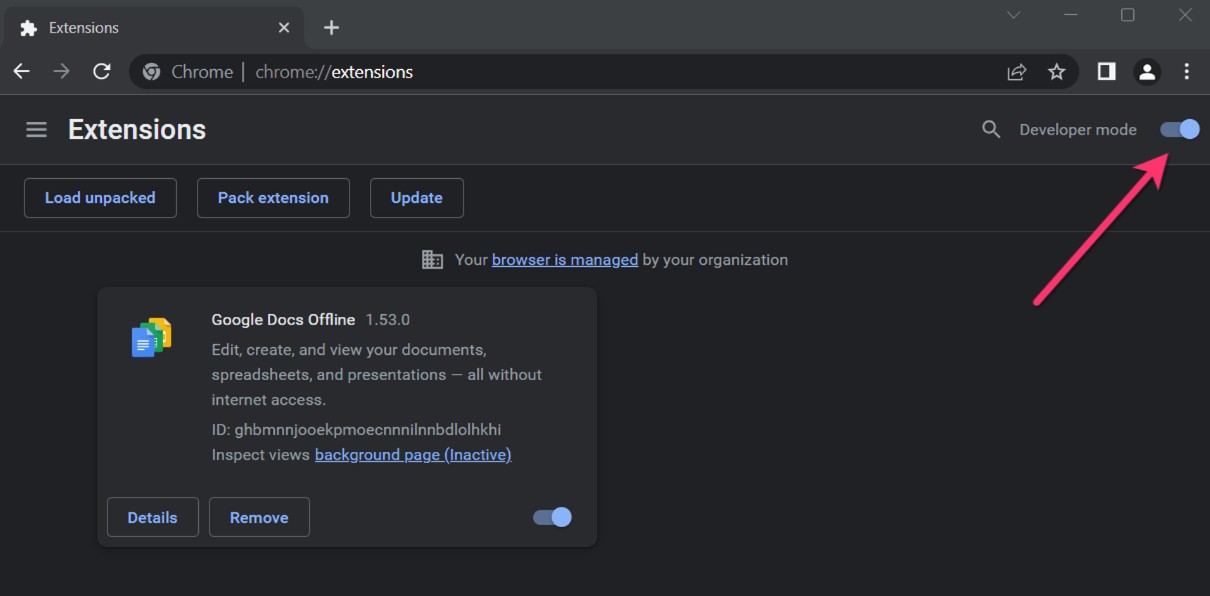Click the Update button
Image resolution: width=1210 pixels, height=596 pixels.
(417, 198)
